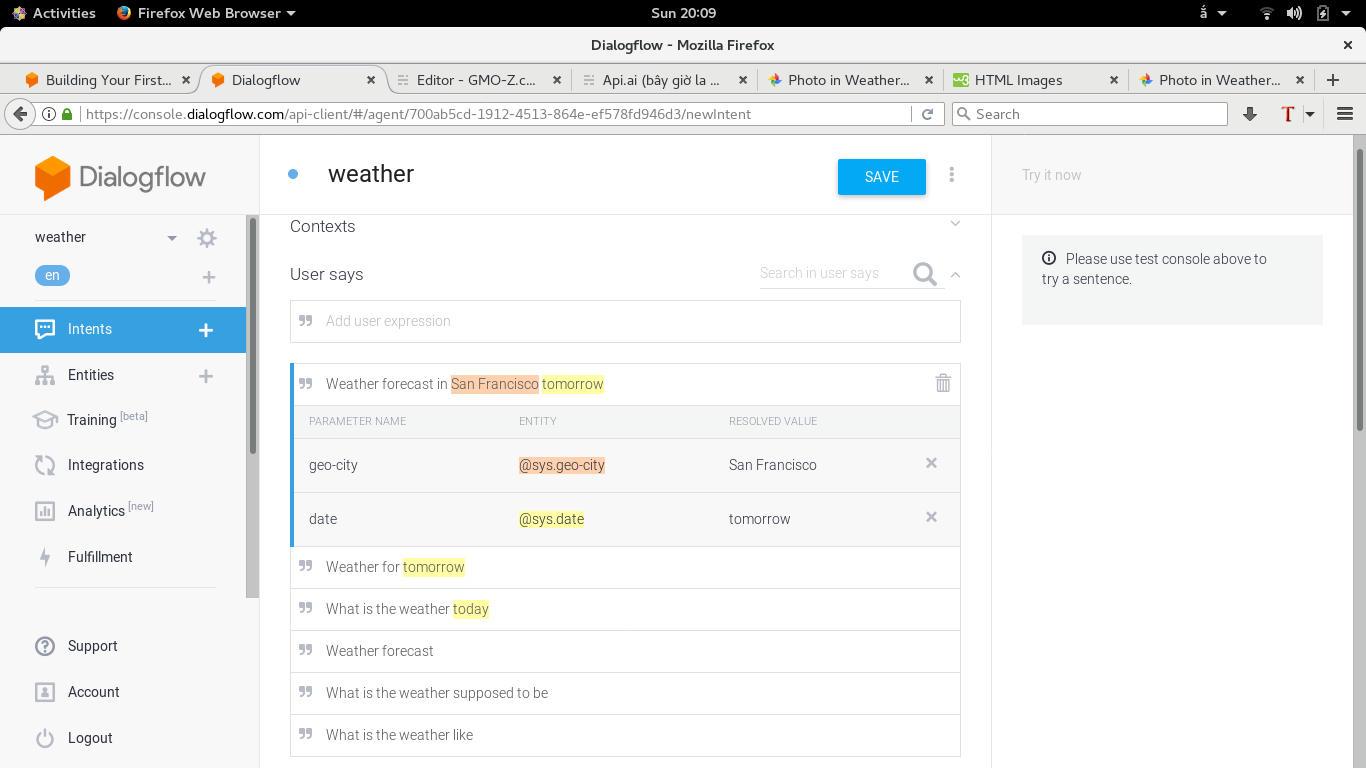Click the Integrations sync icon

45,465
